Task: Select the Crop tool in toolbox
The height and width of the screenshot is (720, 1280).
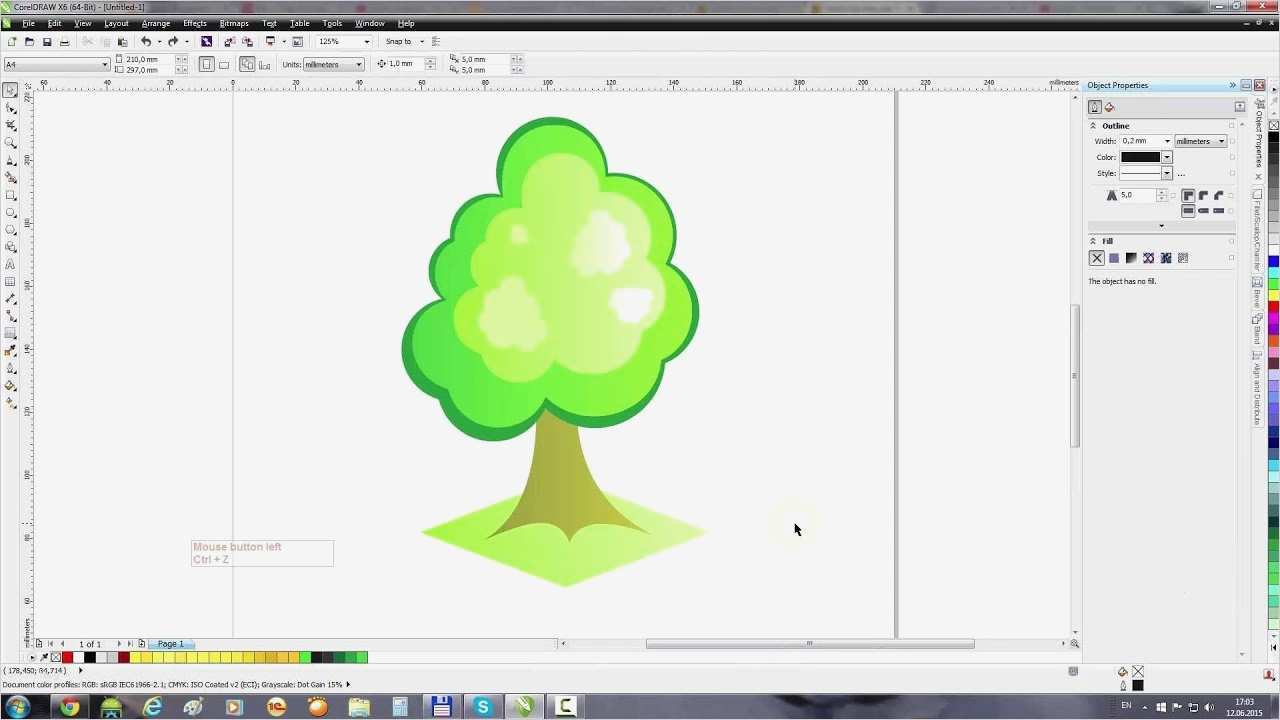Action: pyautogui.click(x=11, y=125)
